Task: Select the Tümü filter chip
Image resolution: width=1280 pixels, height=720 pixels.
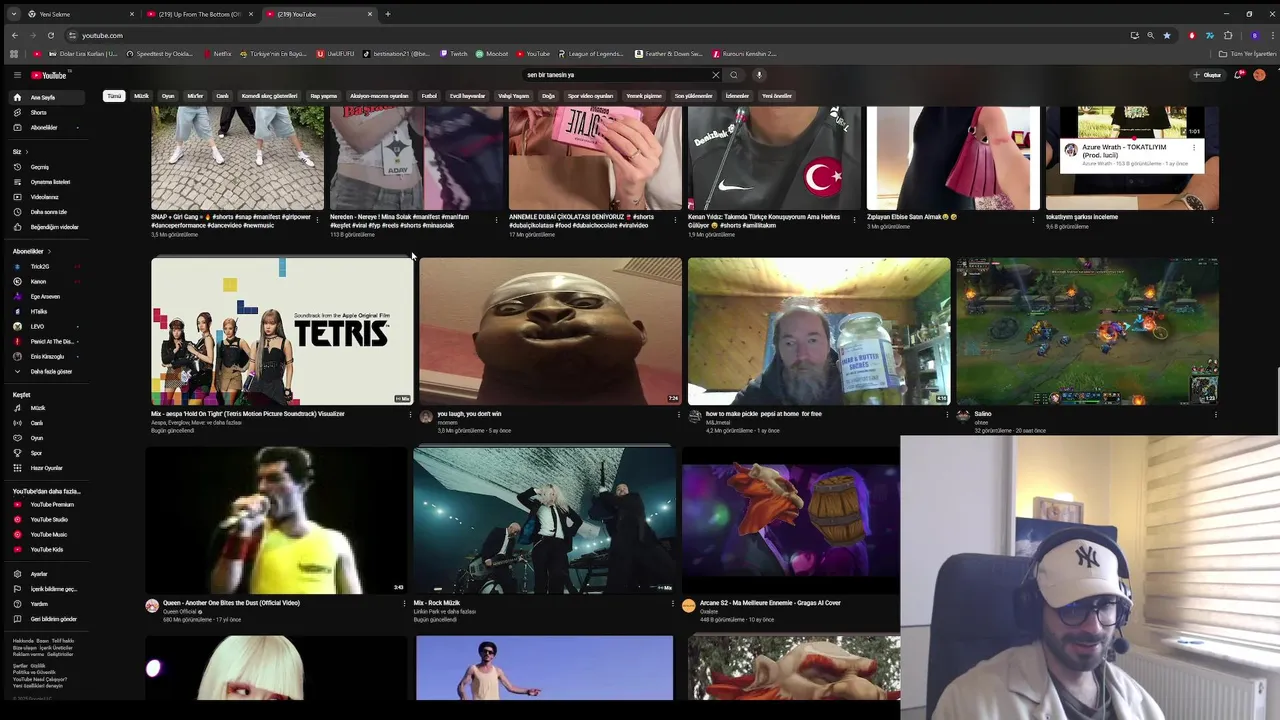Action: pyautogui.click(x=114, y=96)
